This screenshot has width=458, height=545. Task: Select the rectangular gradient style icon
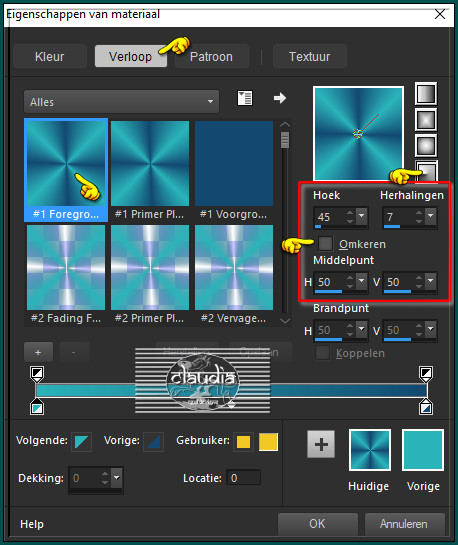(426, 120)
